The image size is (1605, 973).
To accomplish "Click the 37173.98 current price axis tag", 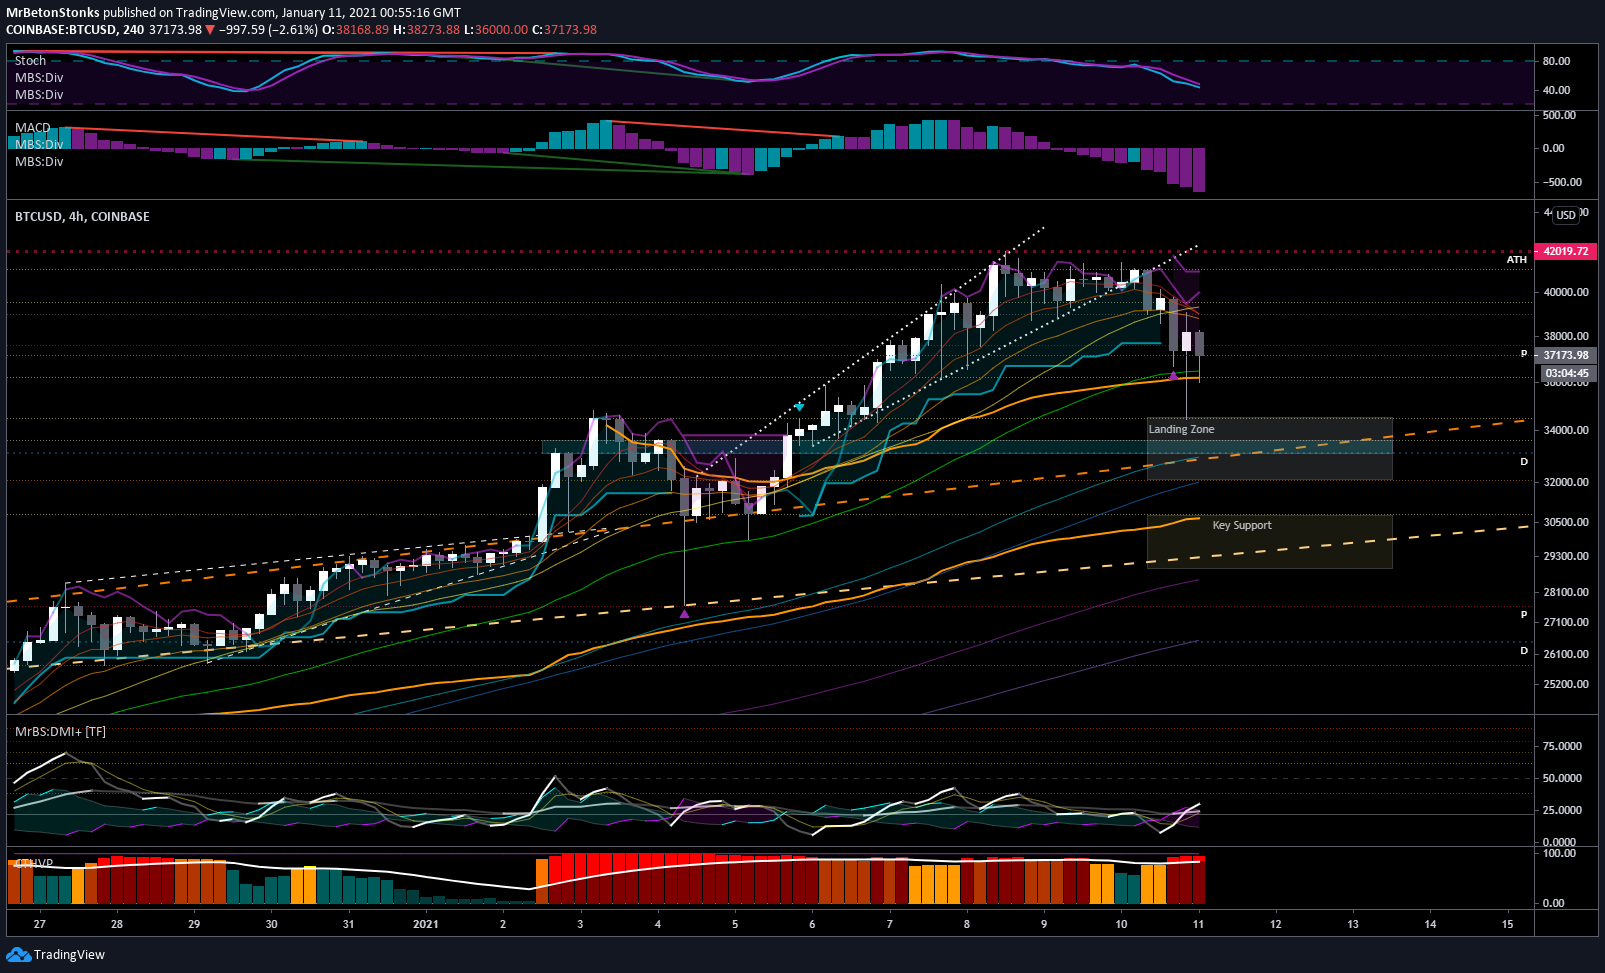I will pos(1566,355).
